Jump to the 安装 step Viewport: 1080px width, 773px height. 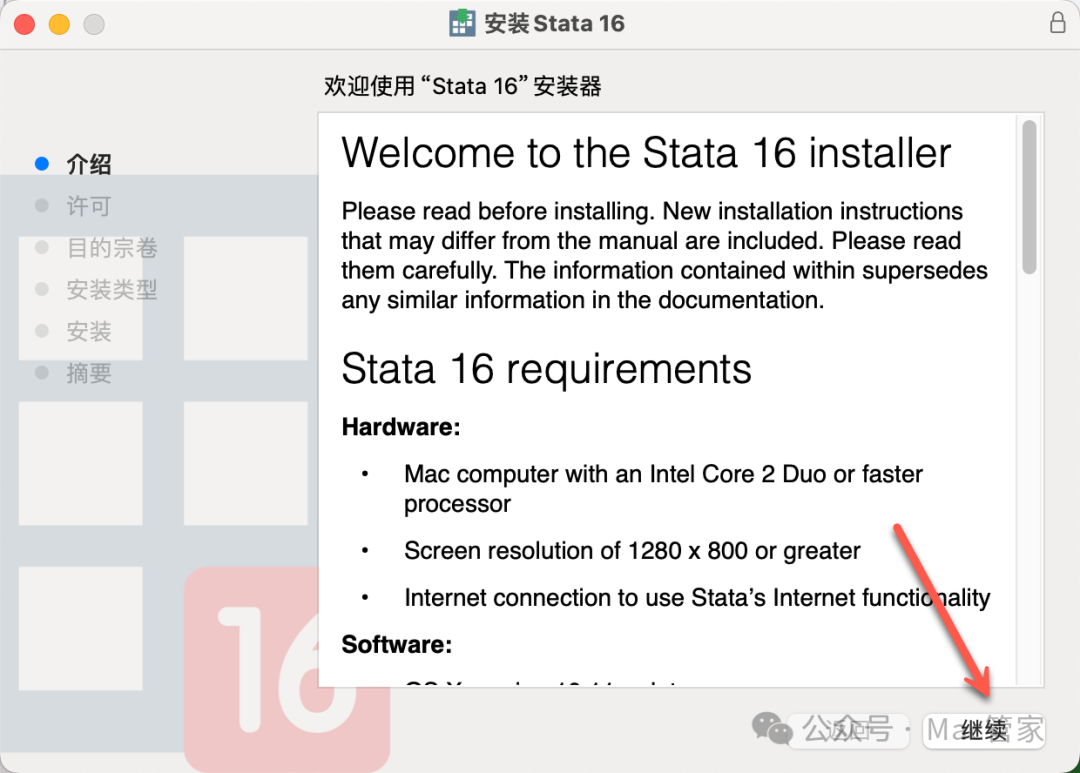click(89, 332)
